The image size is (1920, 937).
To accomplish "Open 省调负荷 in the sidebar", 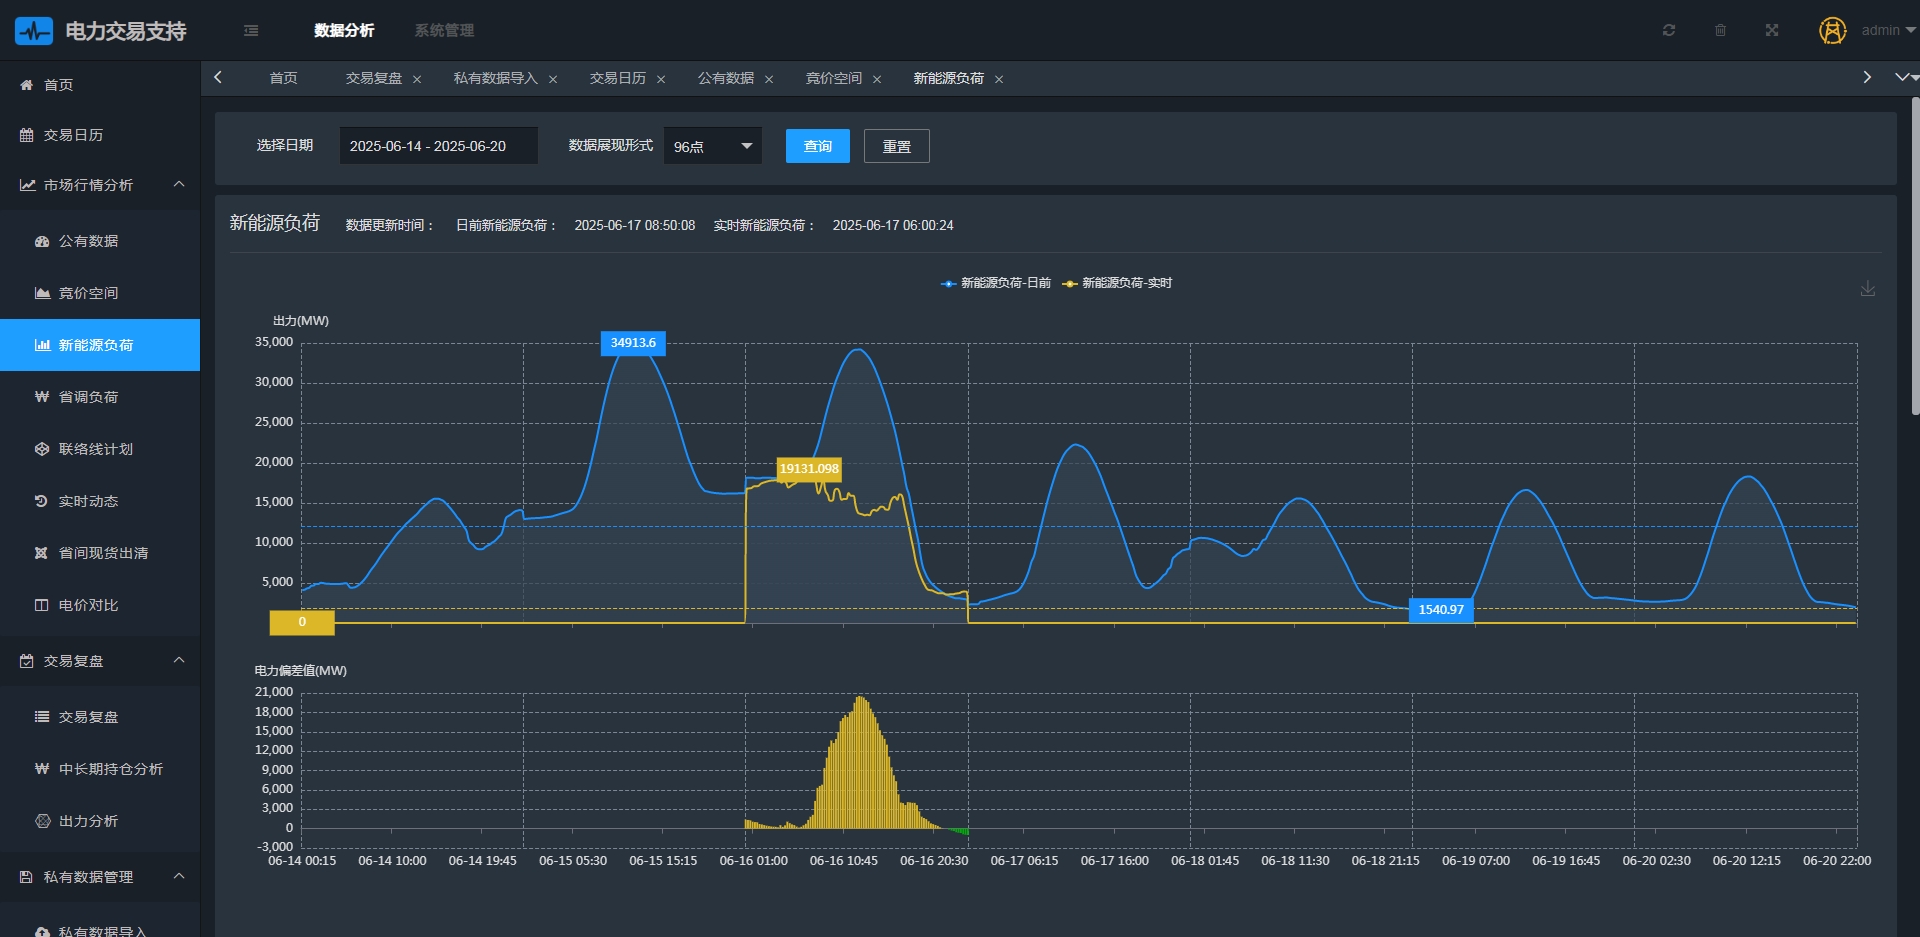I will point(100,397).
